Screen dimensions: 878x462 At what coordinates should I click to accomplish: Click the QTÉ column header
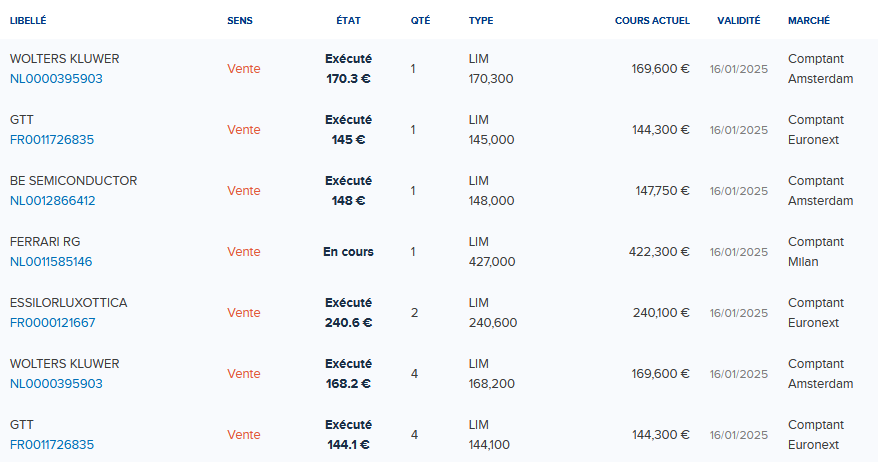click(421, 21)
